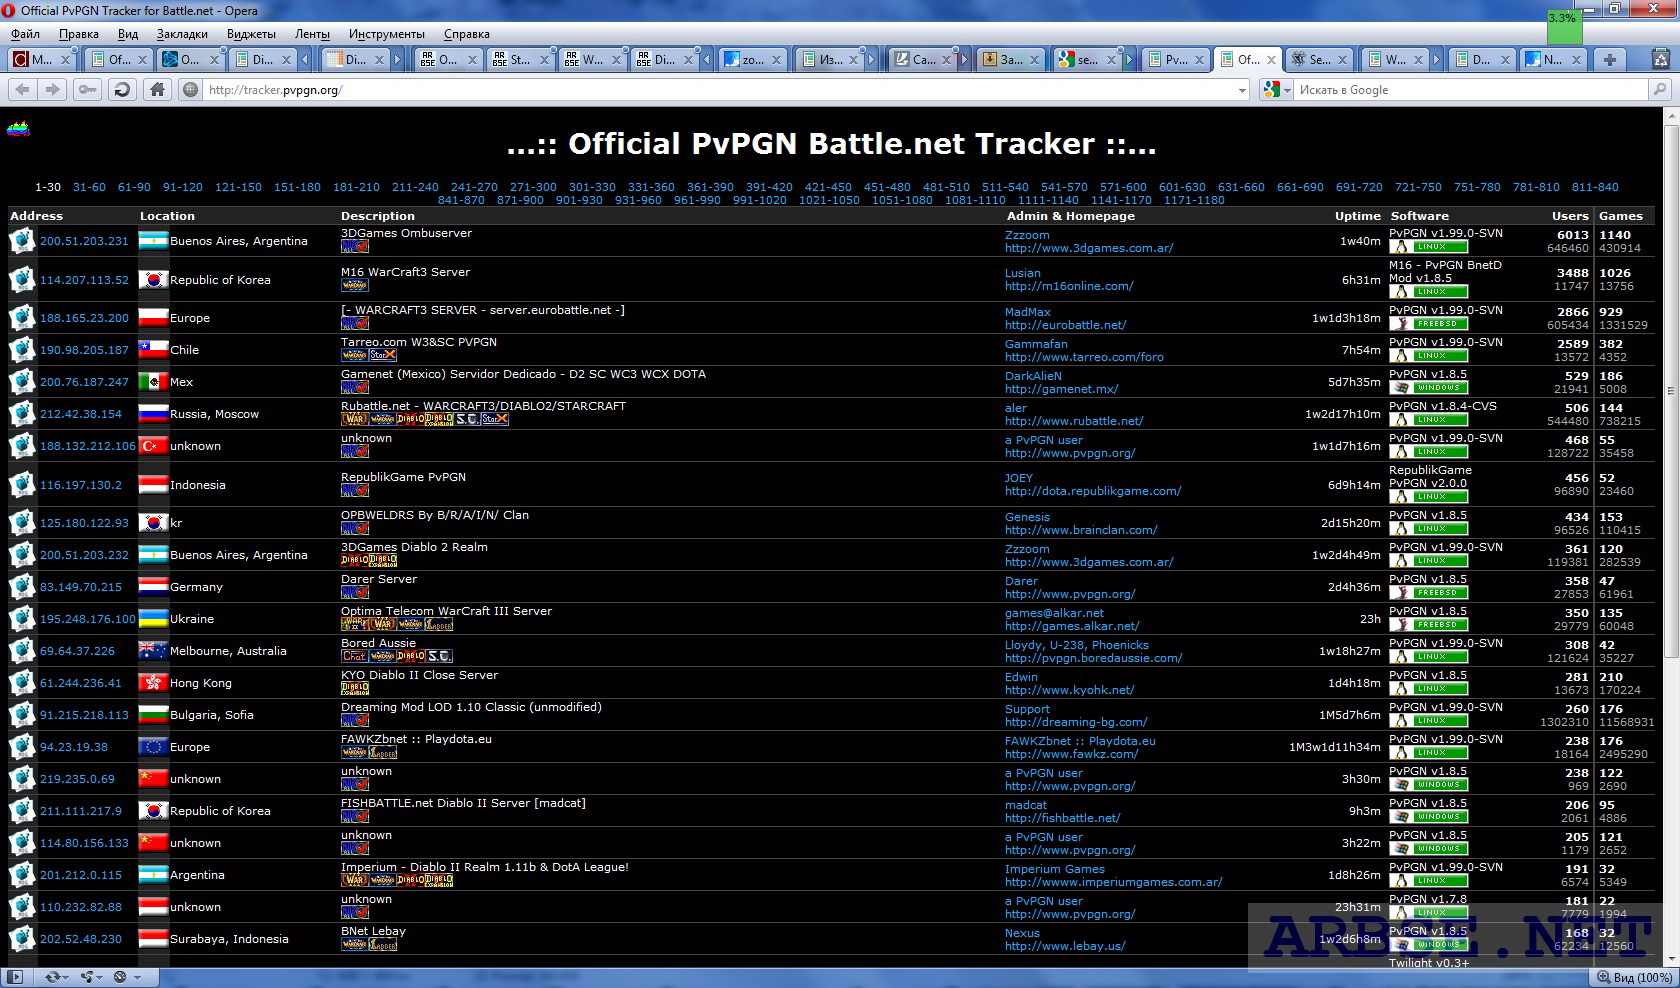Click the 'Optima Telecom WarCraft III Server' description
The height and width of the screenshot is (988, 1680).
[x=446, y=611]
